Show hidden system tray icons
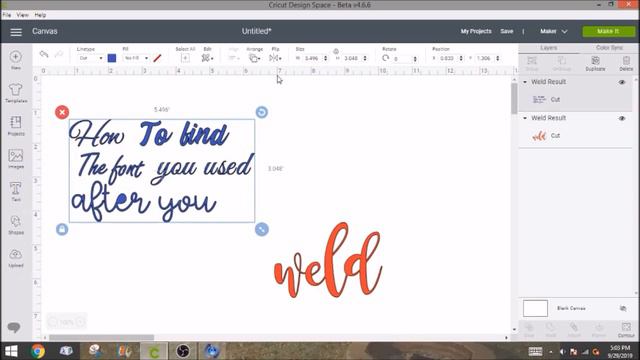 (x=551, y=351)
